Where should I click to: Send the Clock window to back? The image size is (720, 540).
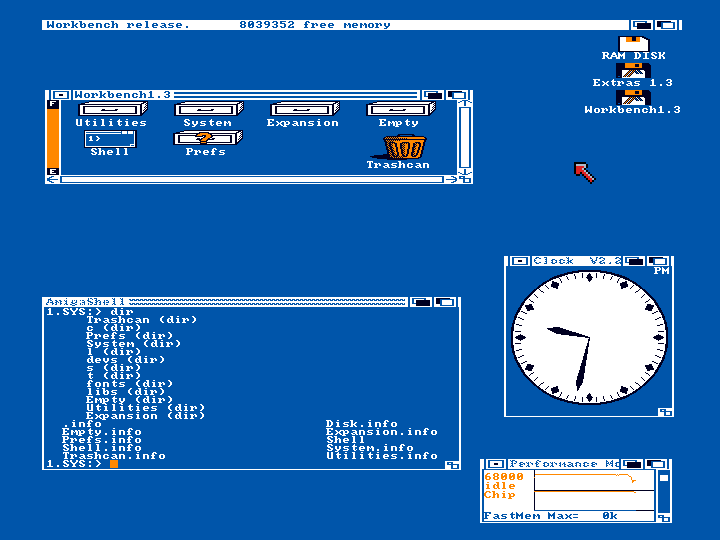tap(635, 261)
